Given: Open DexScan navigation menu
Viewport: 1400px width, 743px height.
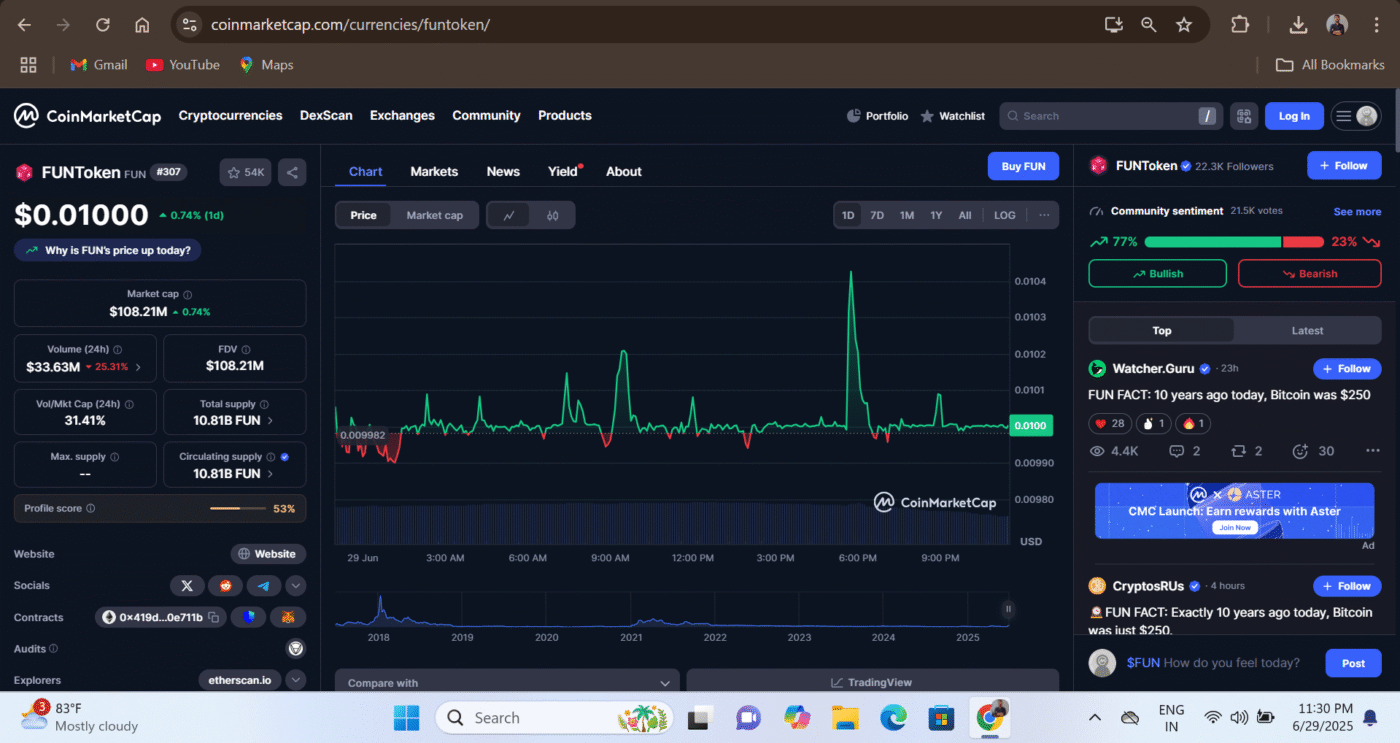Looking at the screenshot, I should (326, 116).
